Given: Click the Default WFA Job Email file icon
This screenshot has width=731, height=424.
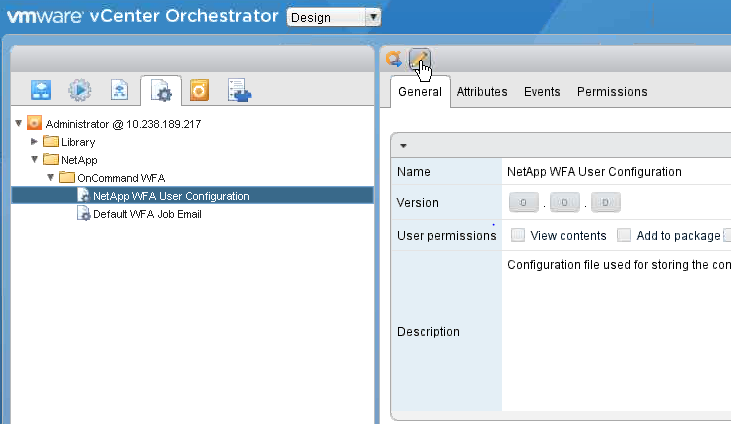Looking at the screenshot, I should pos(83,214).
